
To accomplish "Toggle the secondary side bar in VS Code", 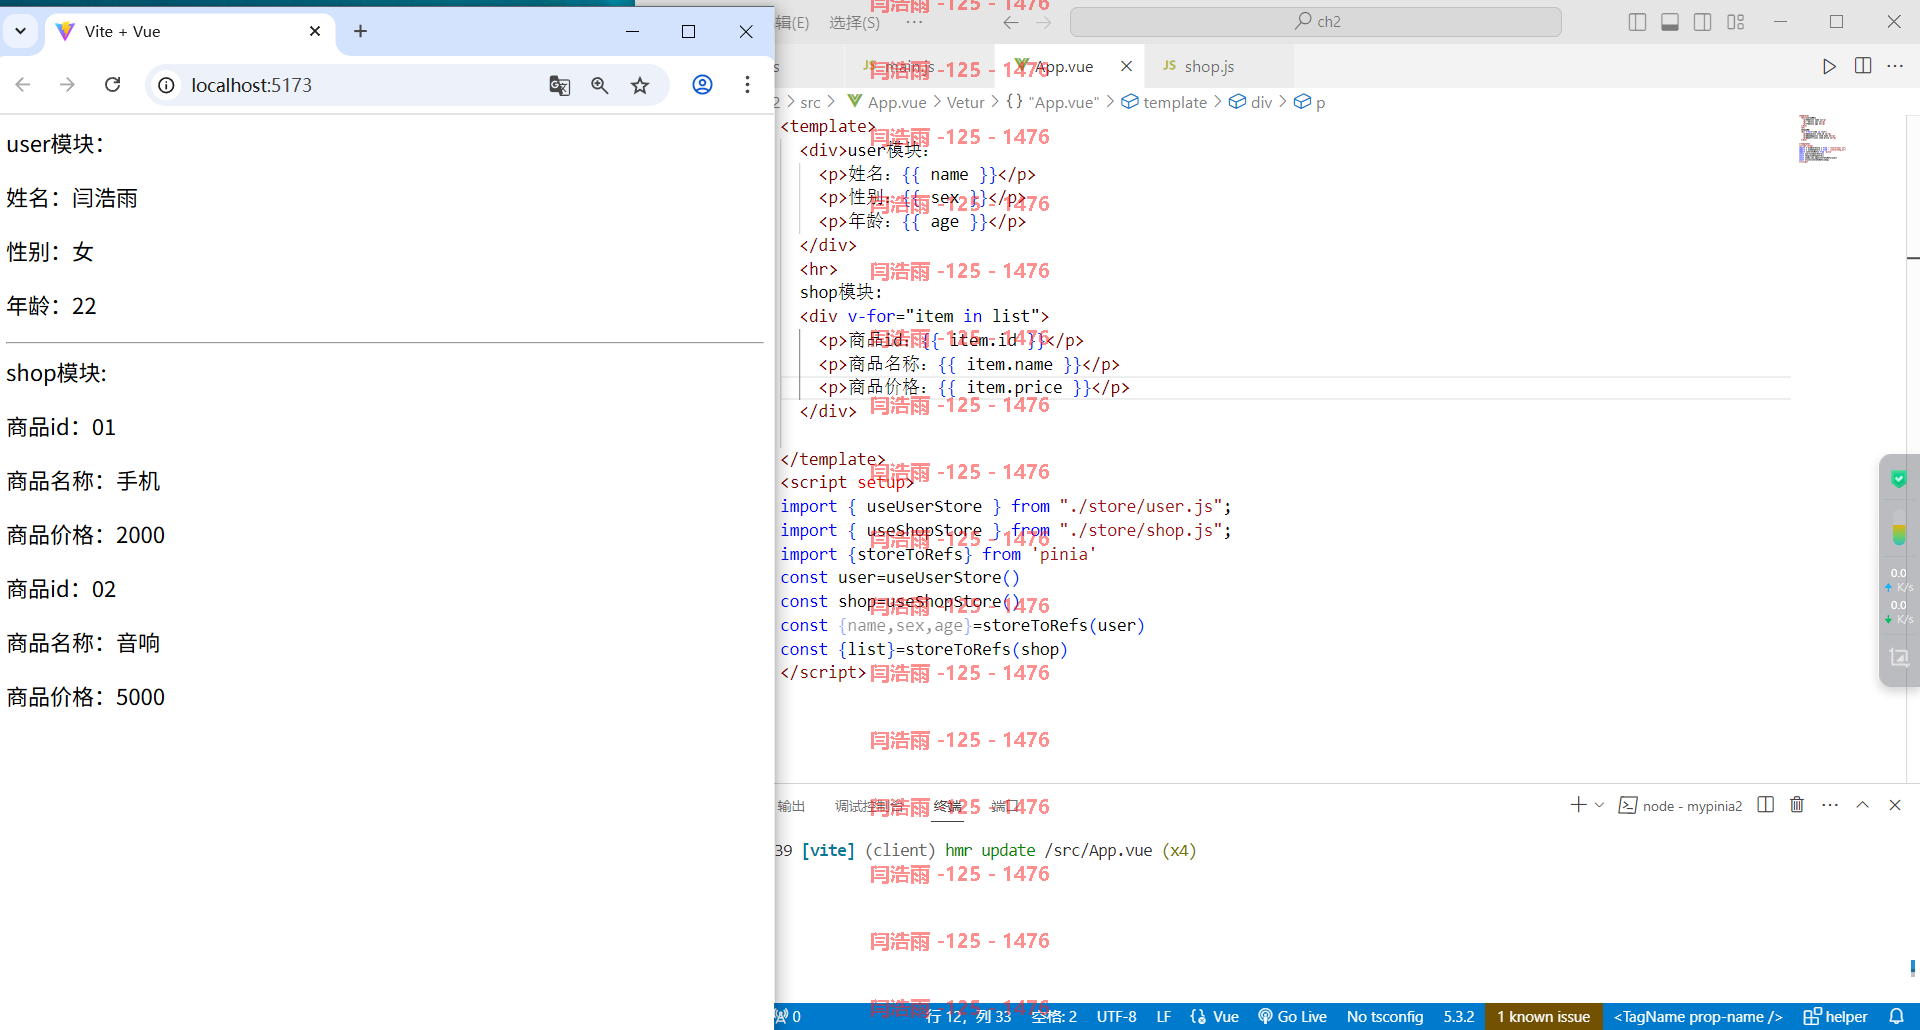I will tap(1702, 22).
